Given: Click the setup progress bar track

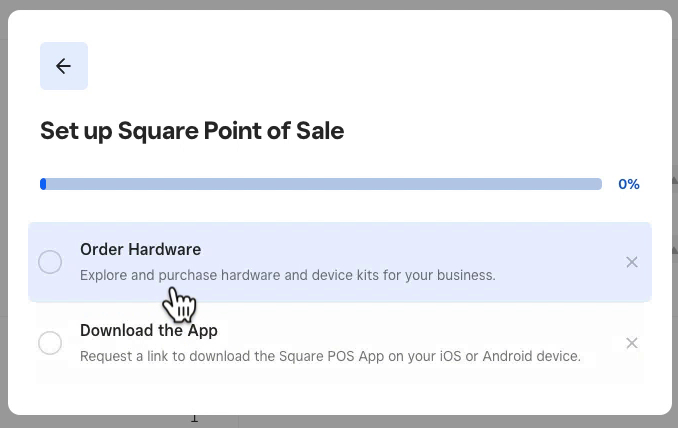Looking at the screenshot, I should 321,184.
